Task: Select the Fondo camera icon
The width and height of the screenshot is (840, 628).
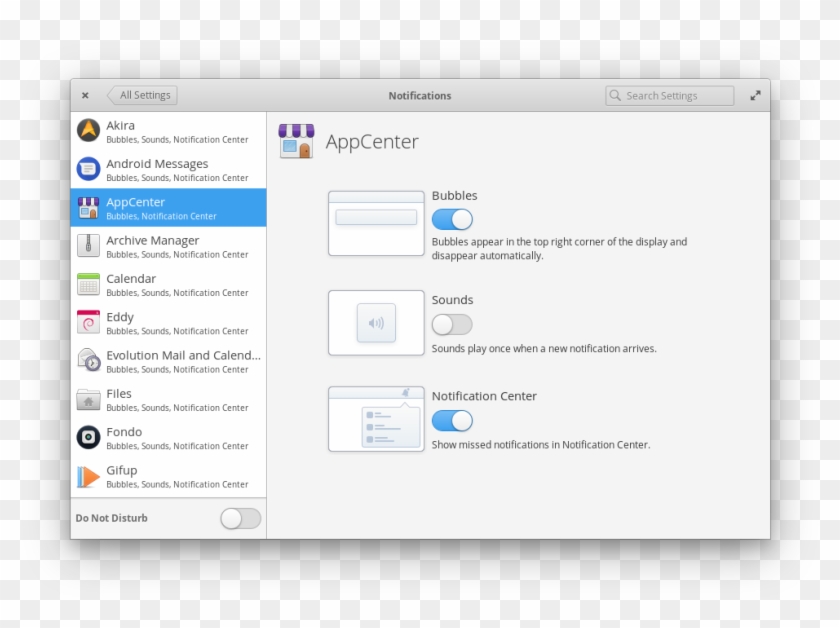Action: point(88,437)
